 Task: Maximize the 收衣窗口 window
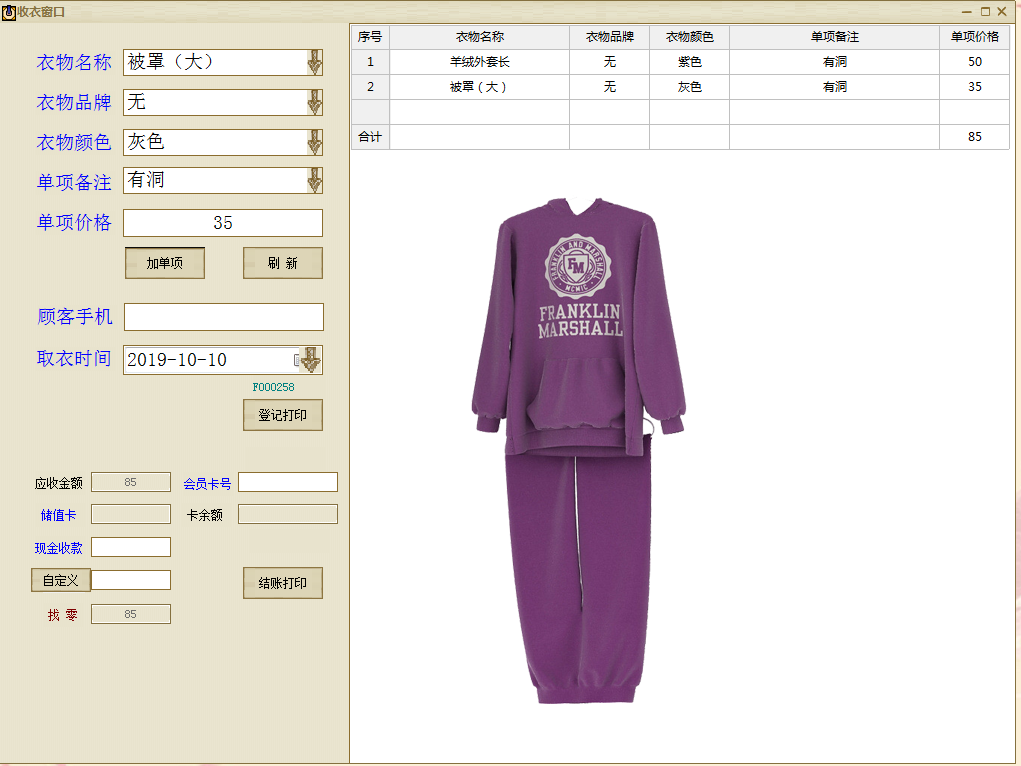point(985,12)
